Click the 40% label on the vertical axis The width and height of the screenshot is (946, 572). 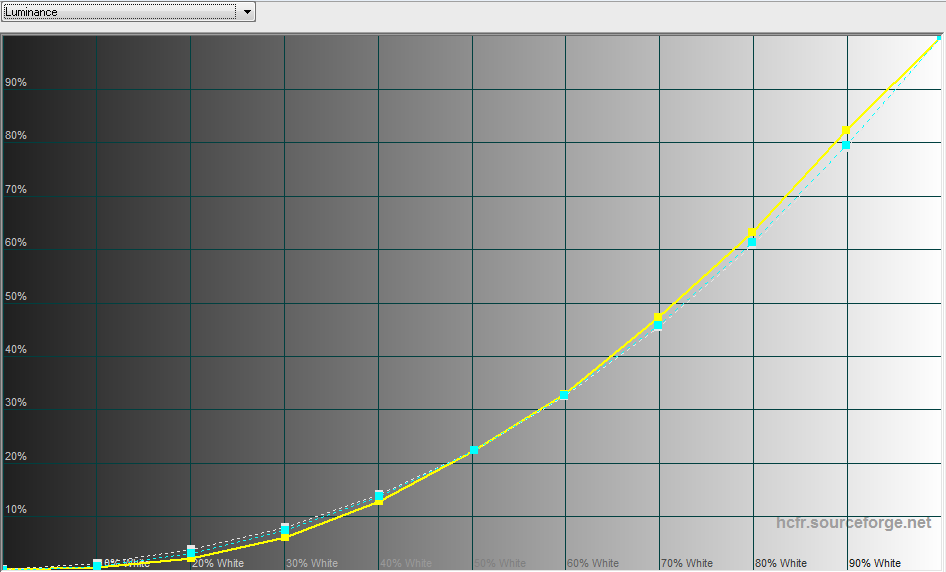(16, 349)
